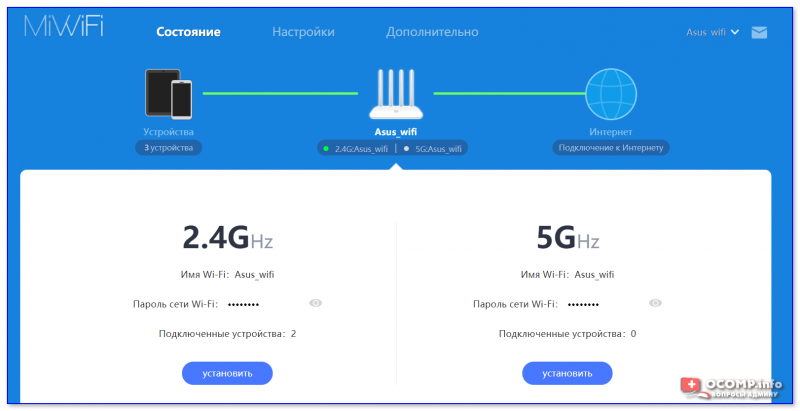Click the green 2.4G status dot
Viewport: 800px width, 411px height.
click(x=326, y=149)
